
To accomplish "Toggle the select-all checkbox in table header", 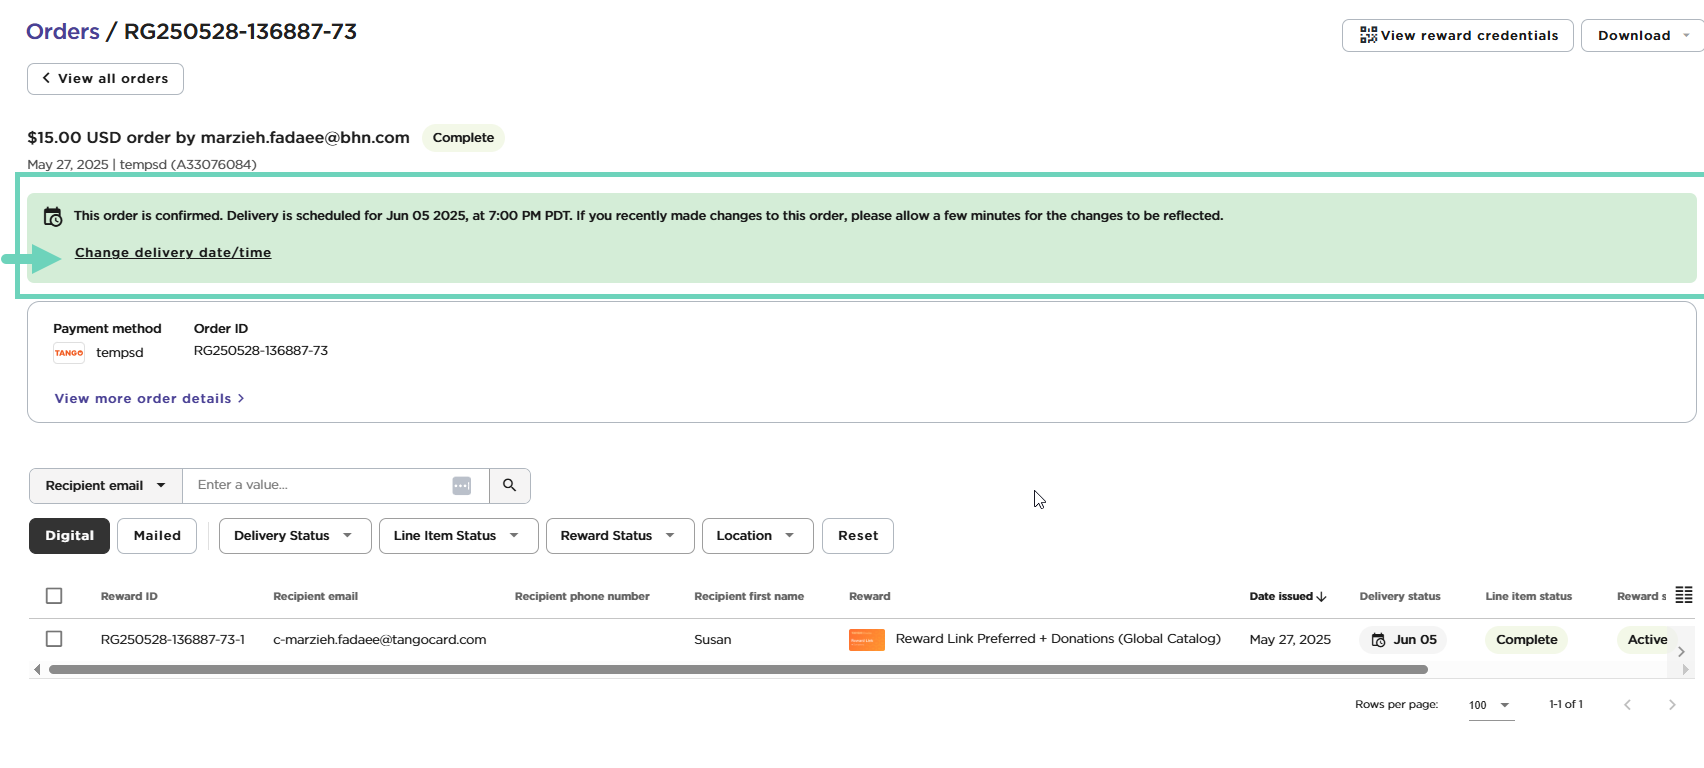I will tap(54, 596).
